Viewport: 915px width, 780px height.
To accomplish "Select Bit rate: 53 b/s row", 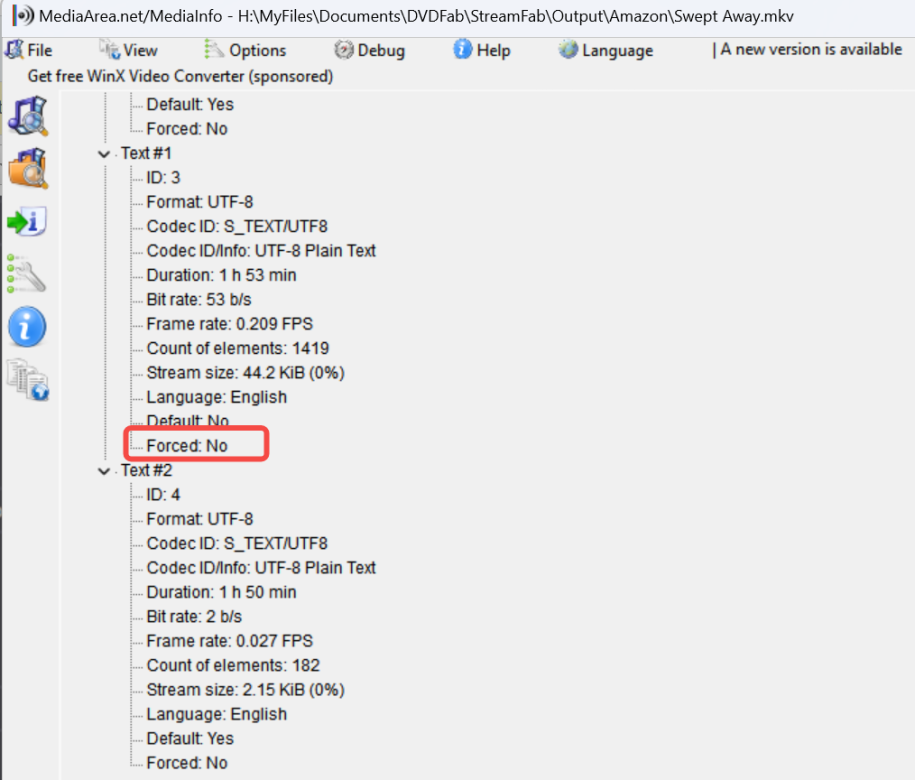I will click(x=199, y=300).
